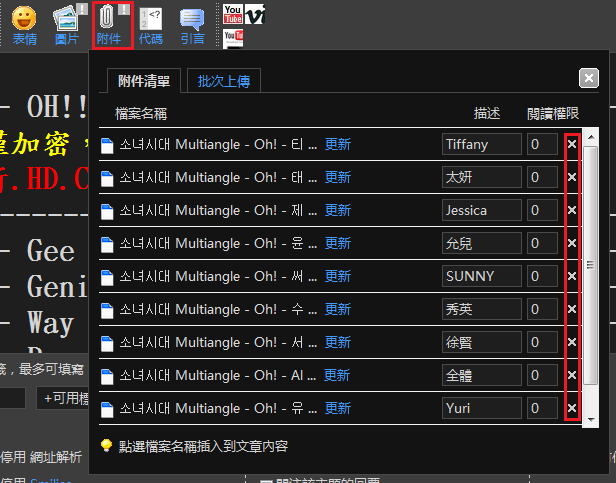Insert the Yuri row file name into post
This screenshot has height=483, width=616.
coord(218,408)
